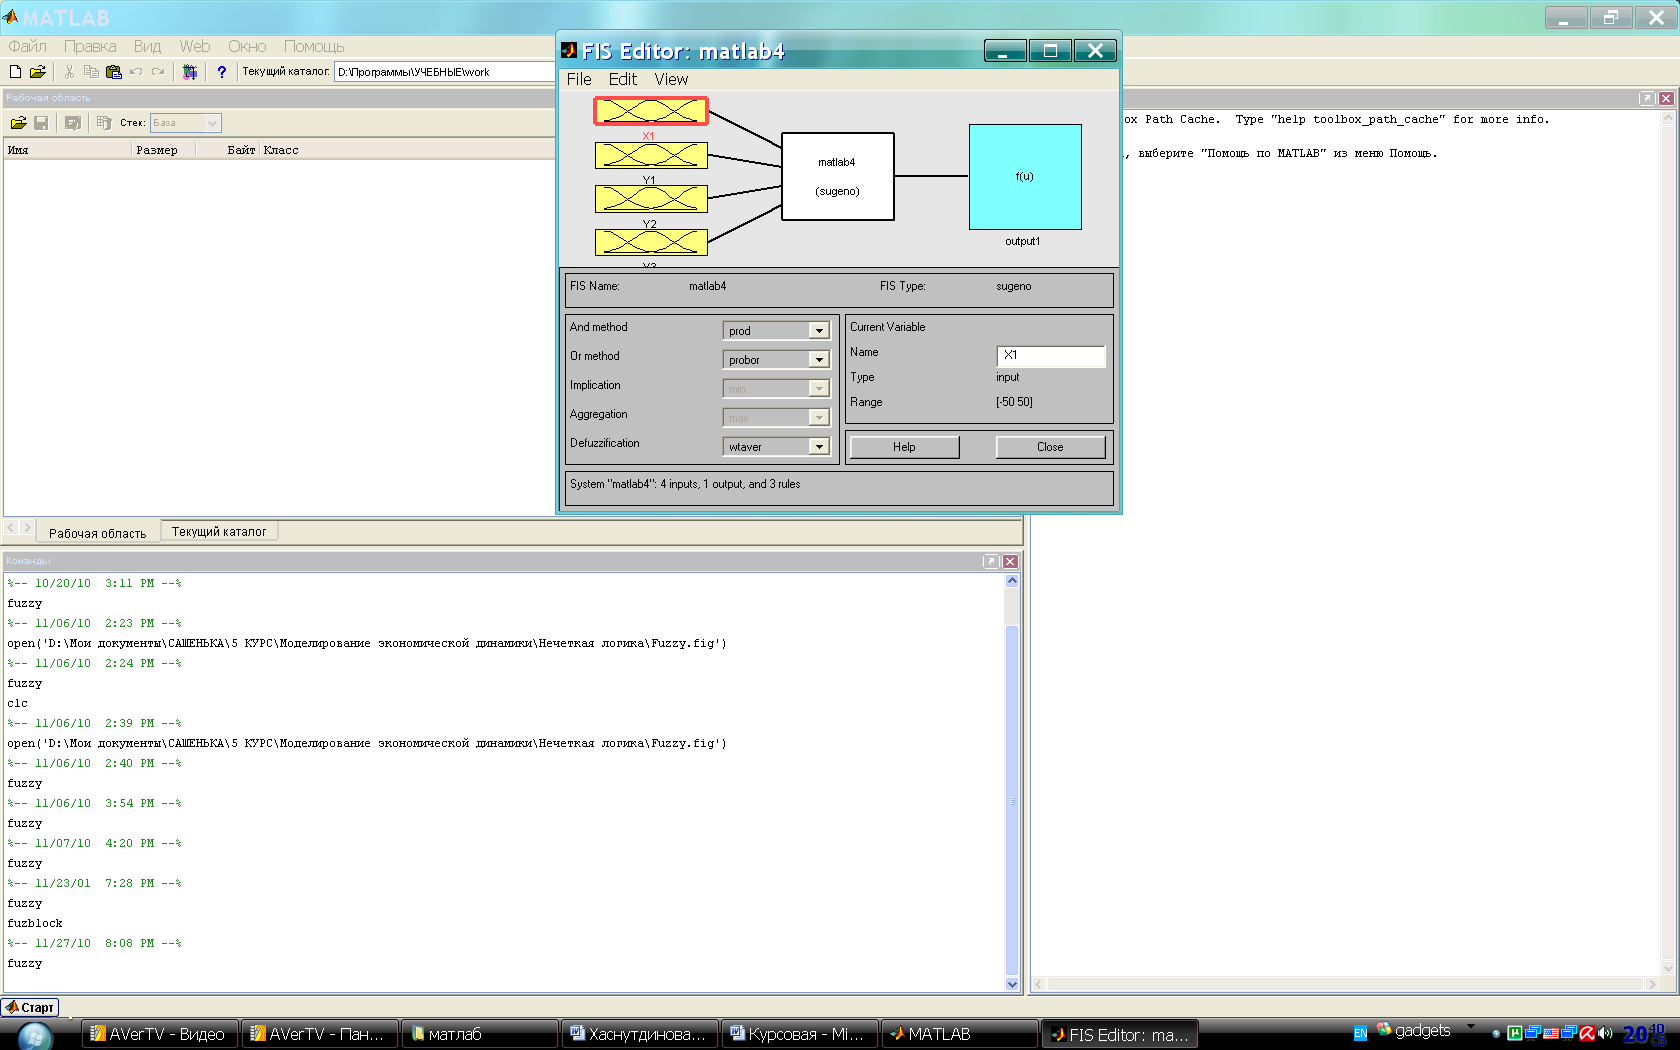This screenshot has width=1680, height=1050.
Task: Create a new file in MATLAB toolbar
Action: [15, 72]
